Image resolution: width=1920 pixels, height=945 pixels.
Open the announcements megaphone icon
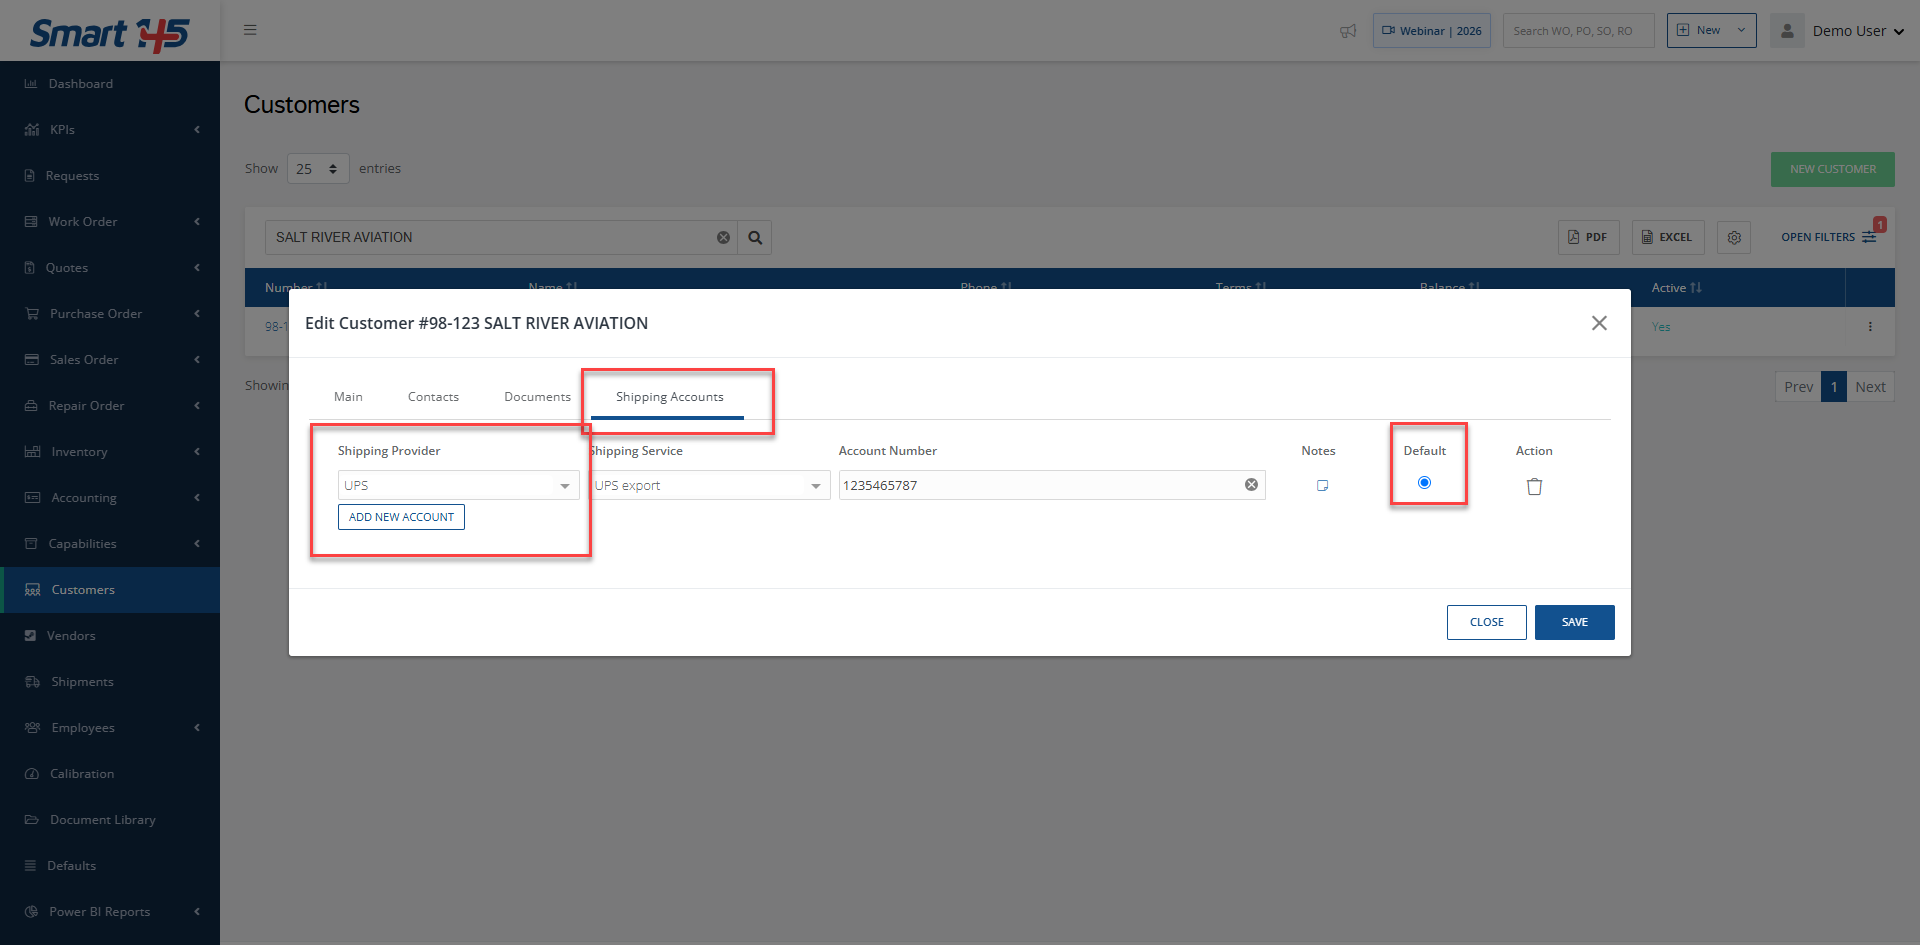tap(1348, 31)
